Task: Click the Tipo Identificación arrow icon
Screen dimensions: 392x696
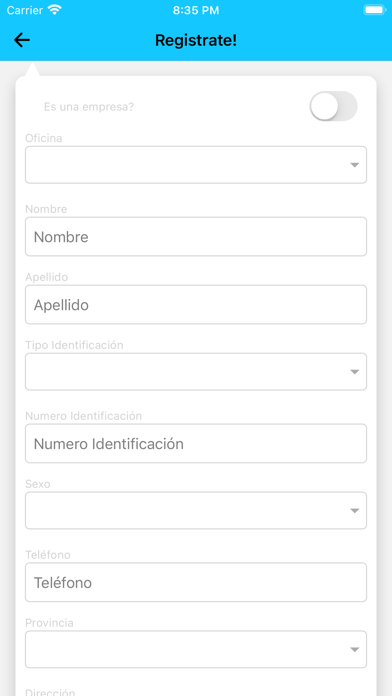Action: click(354, 372)
